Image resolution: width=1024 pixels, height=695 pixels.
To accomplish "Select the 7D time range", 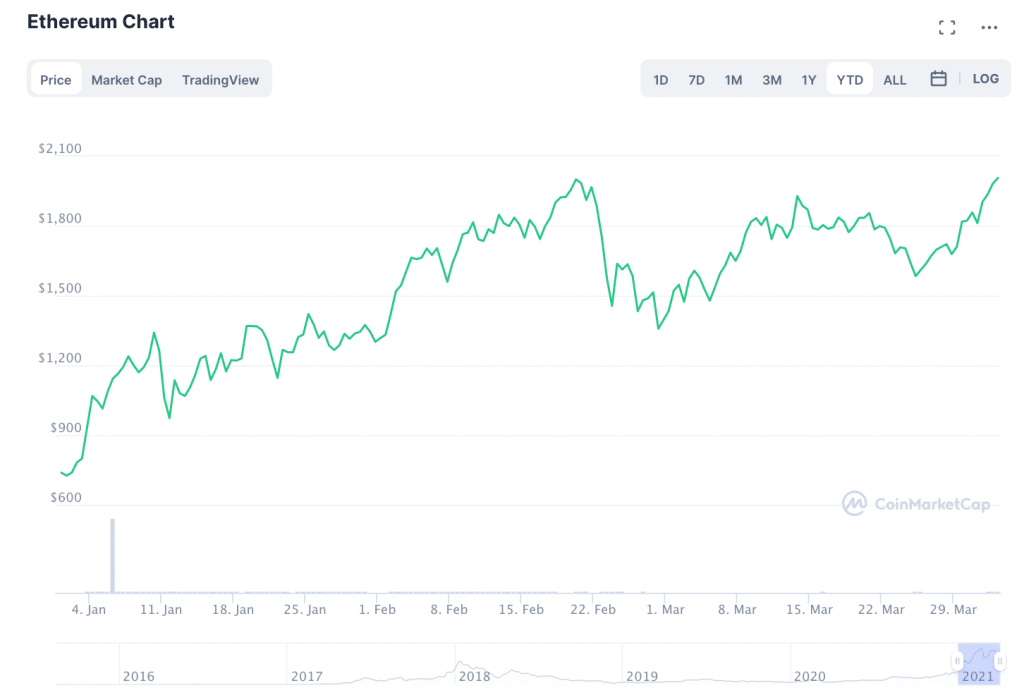I will pos(696,80).
